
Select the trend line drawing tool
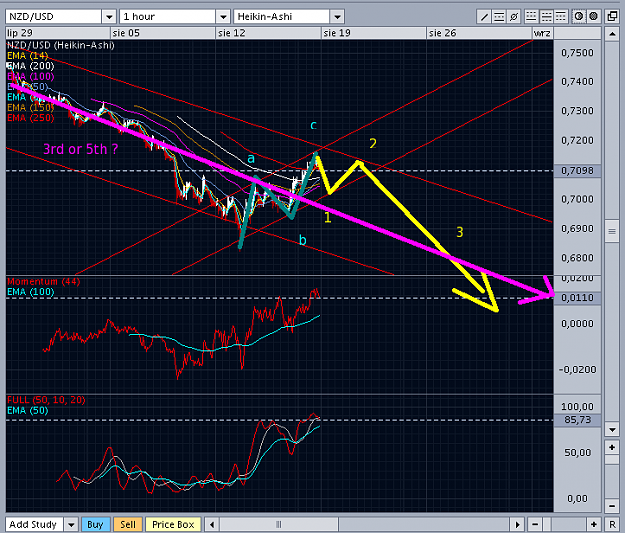(484, 17)
